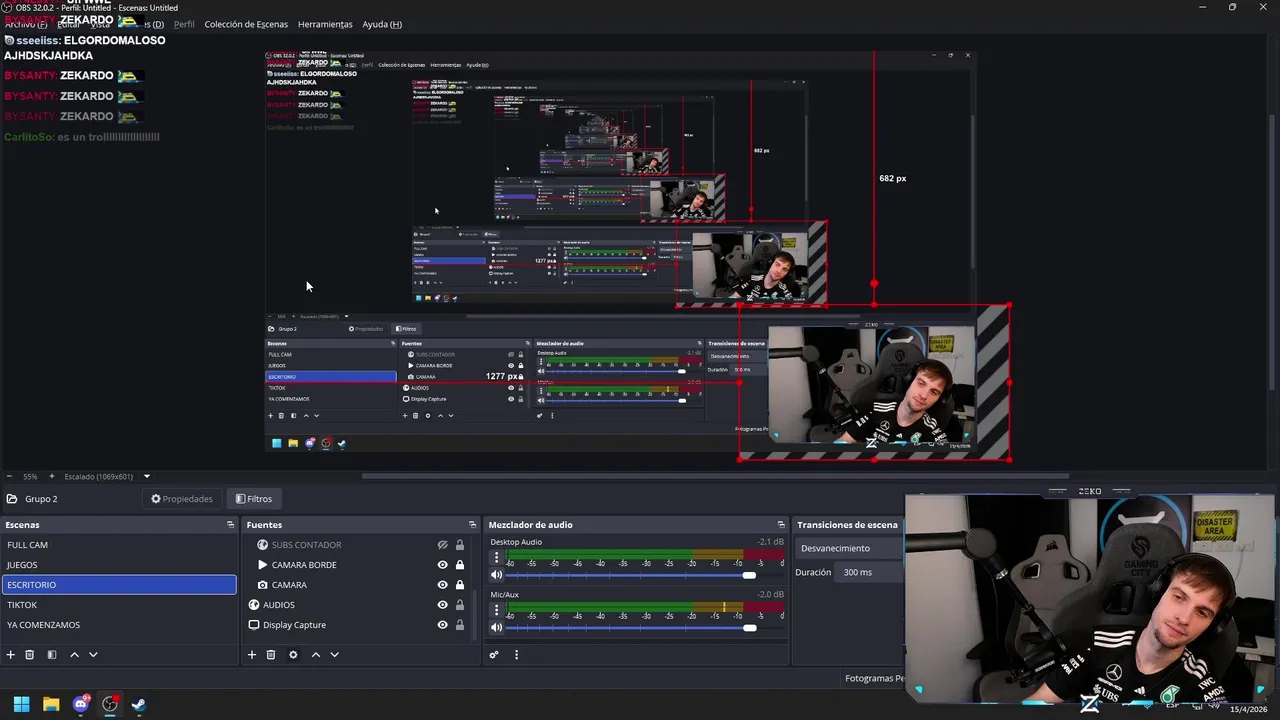Click the OBS Studio taskbar icon
The width and height of the screenshot is (1280, 720).
pyautogui.click(x=110, y=704)
